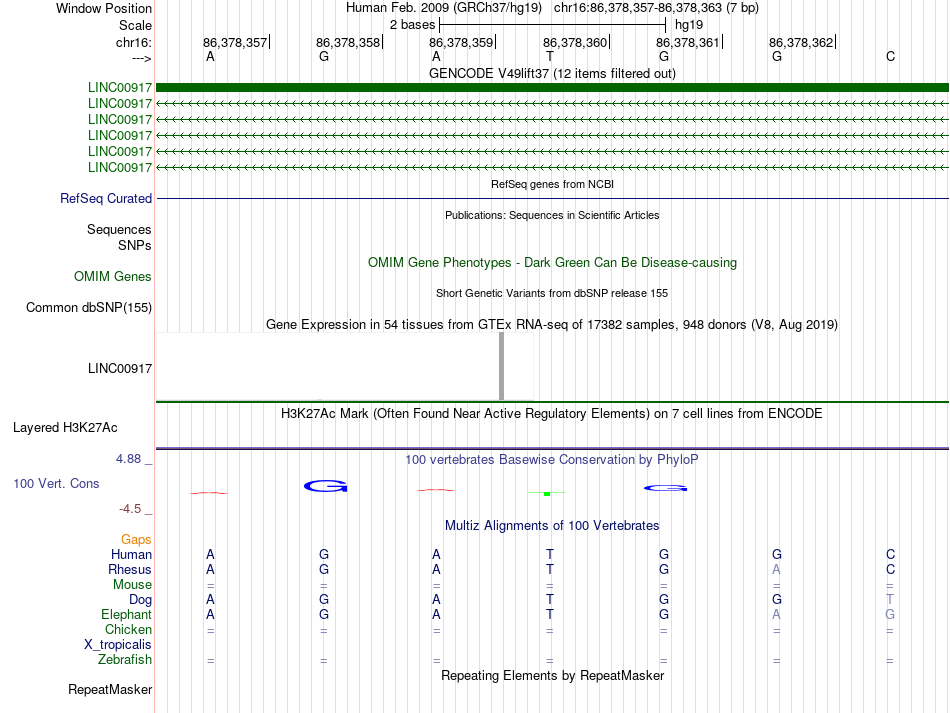
Task: Open the 100 Vert. Cons track label
Action: pyautogui.click(x=56, y=483)
